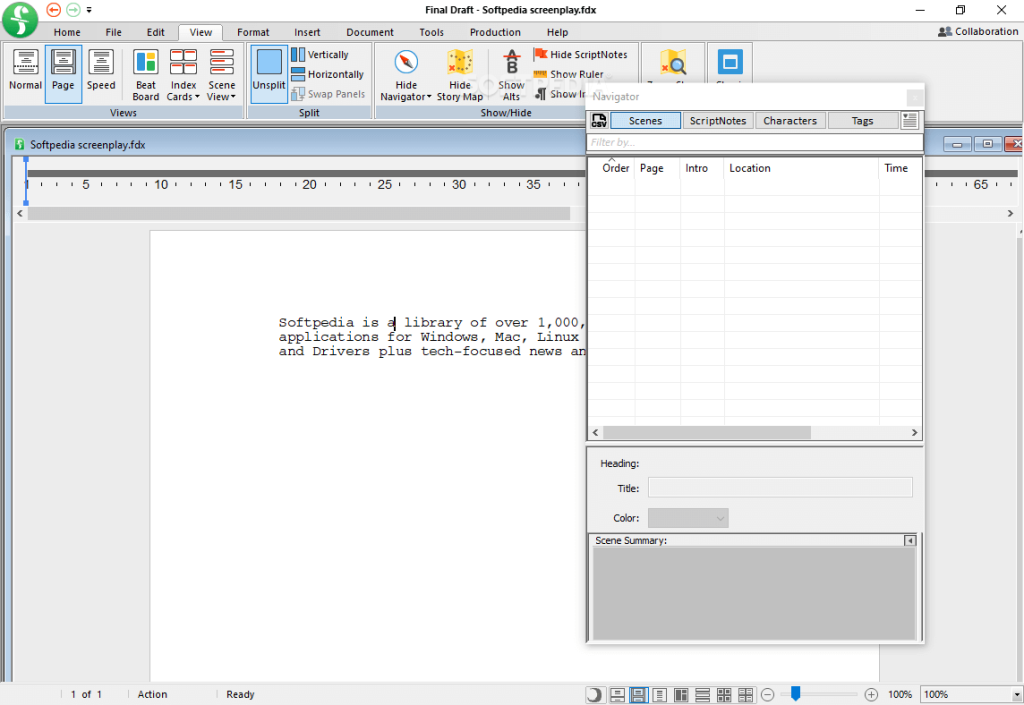Open the Production ribbon tab
Image resolution: width=1024 pixels, height=705 pixels.
495,32
